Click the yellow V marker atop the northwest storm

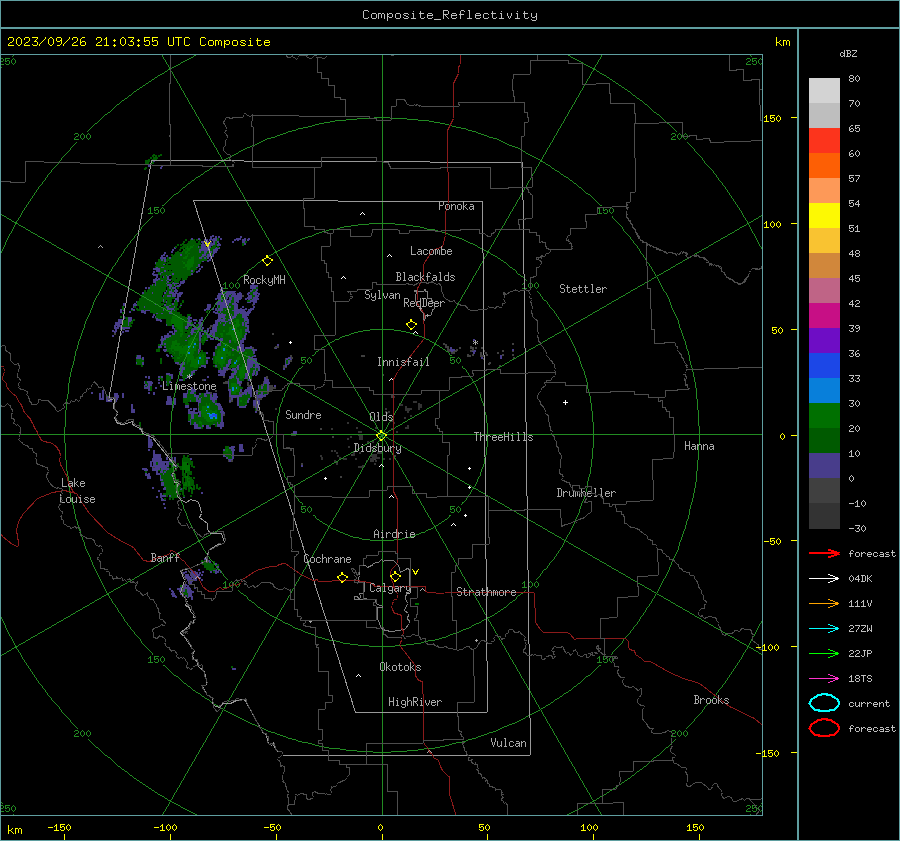click(x=207, y=245)
